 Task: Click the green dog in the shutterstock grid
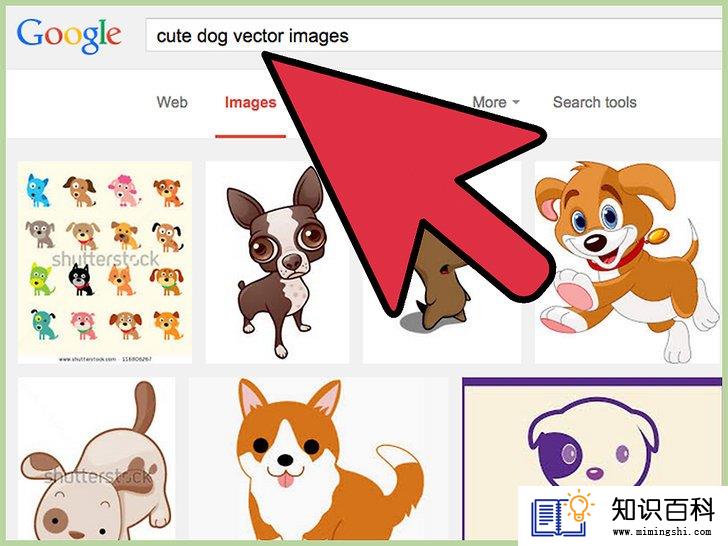click(41, 280)
